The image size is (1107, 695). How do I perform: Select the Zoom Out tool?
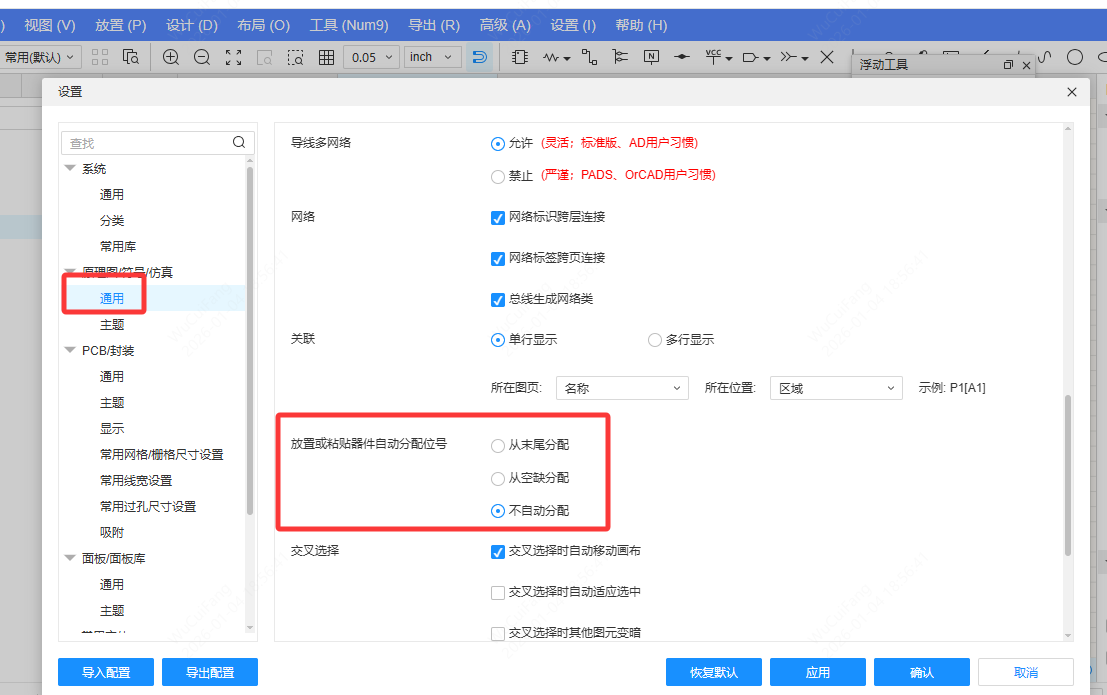tap(202, 57)
